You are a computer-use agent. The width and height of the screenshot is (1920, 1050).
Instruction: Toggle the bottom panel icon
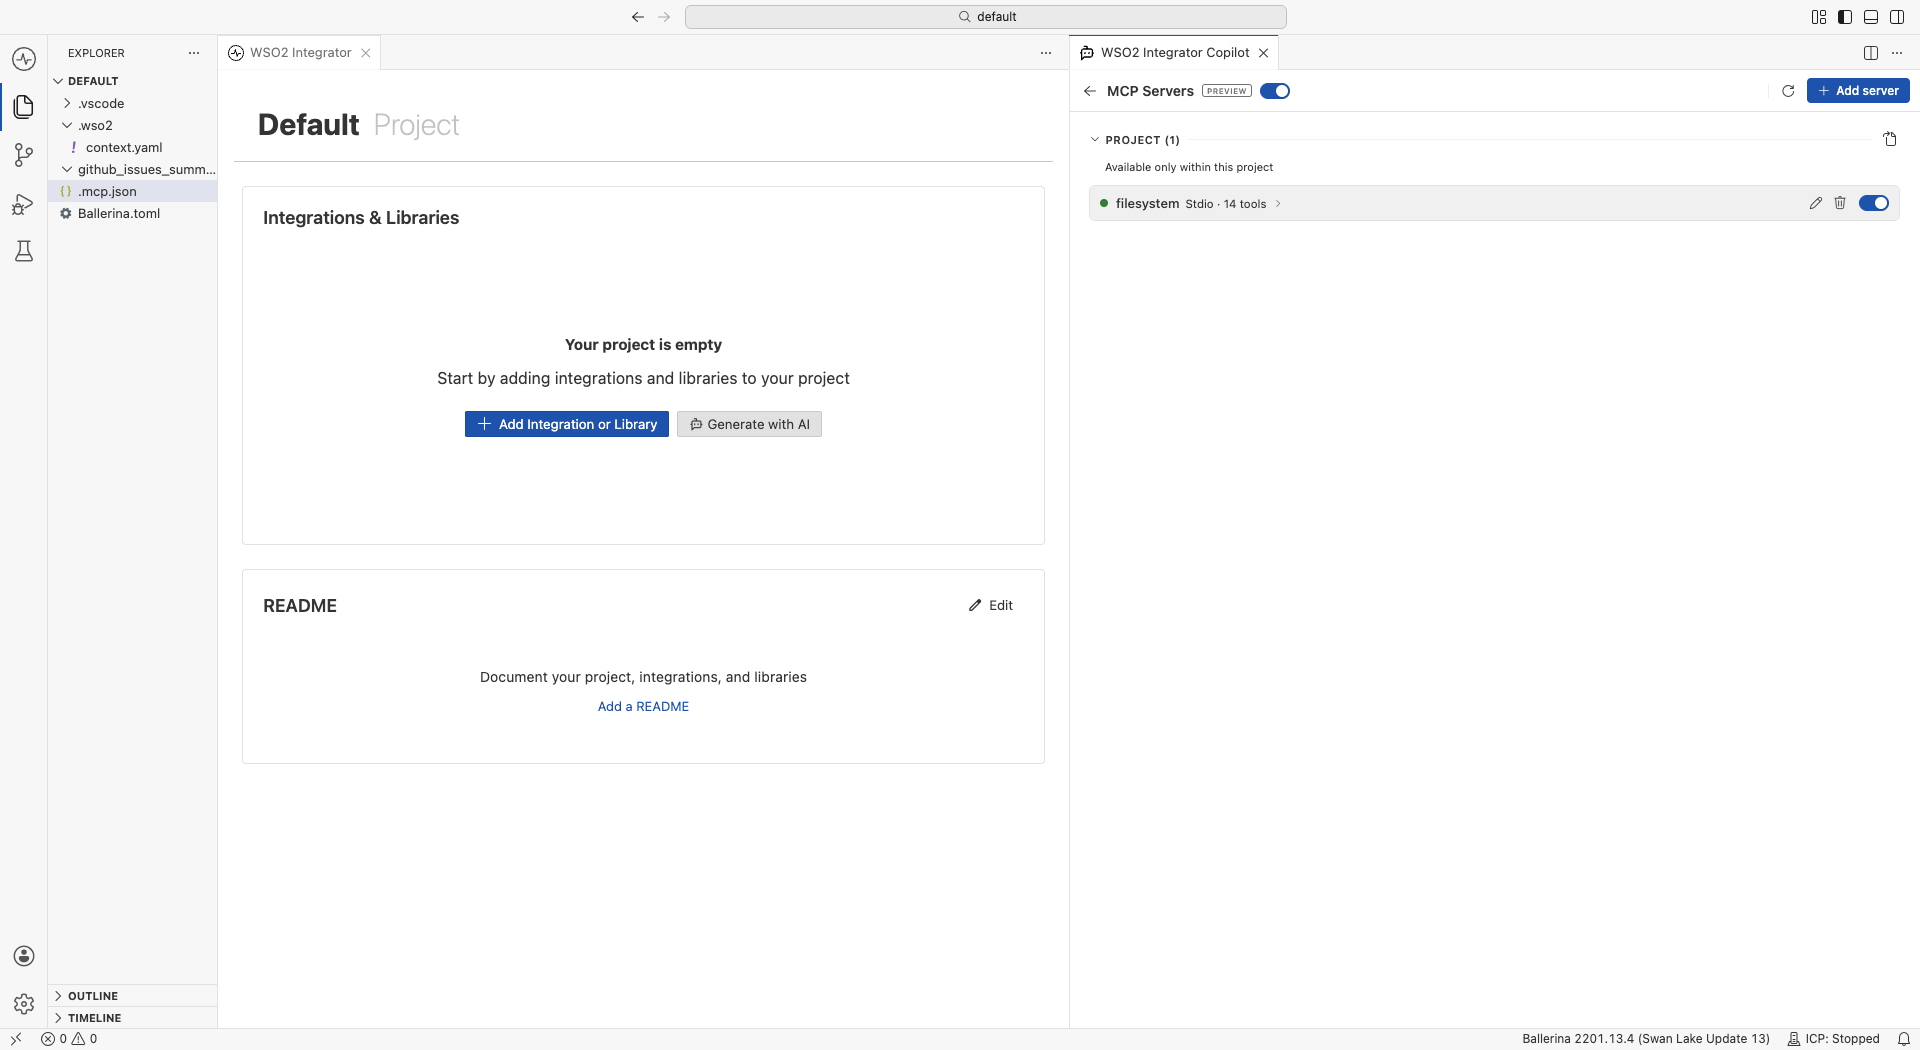click(x=1871, y=17)
